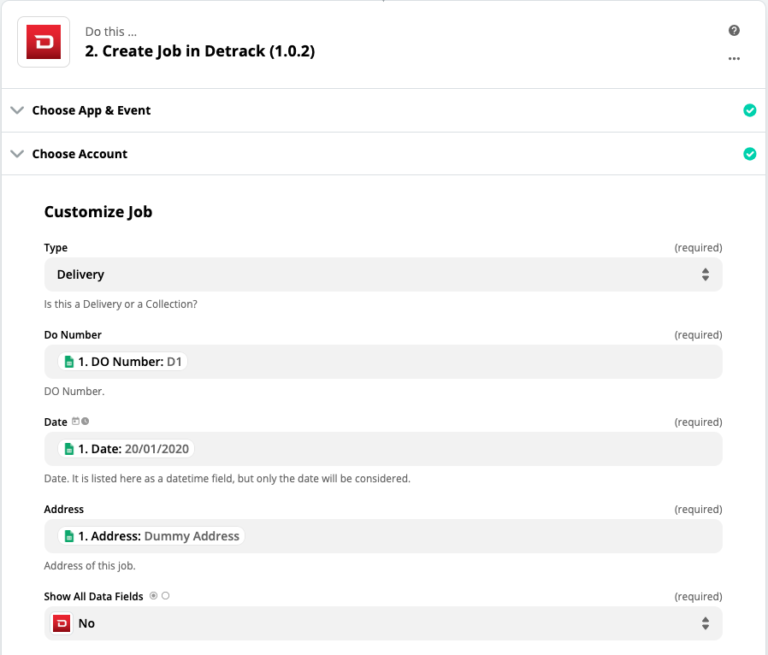The image size is (768, 655).
Task: Expand the Choose Account section
Action: (384, 154)
